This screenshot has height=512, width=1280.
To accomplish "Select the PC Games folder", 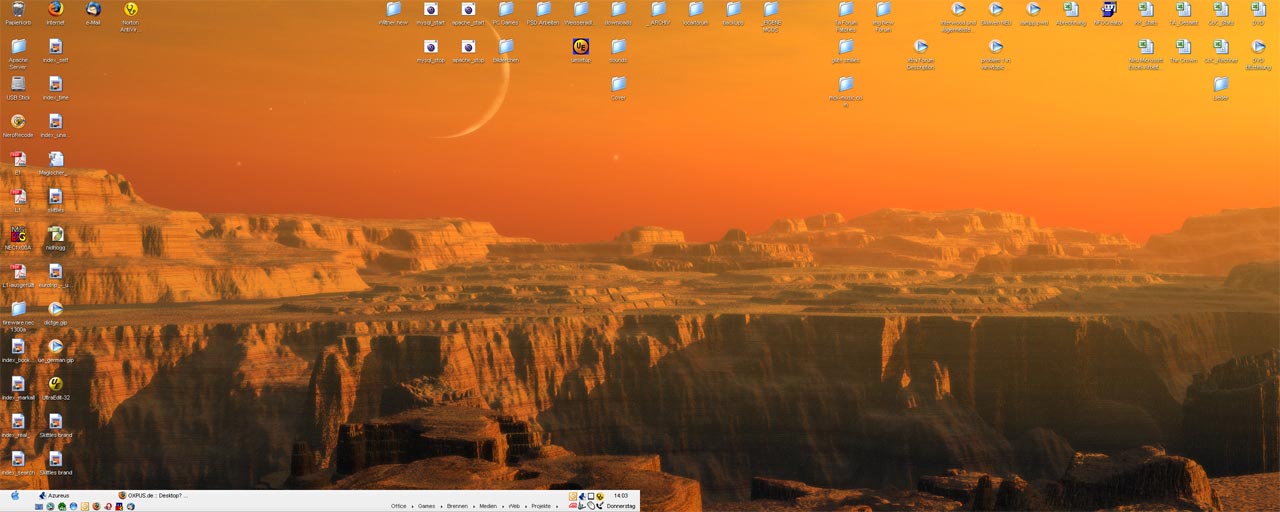I will (506, 9).
